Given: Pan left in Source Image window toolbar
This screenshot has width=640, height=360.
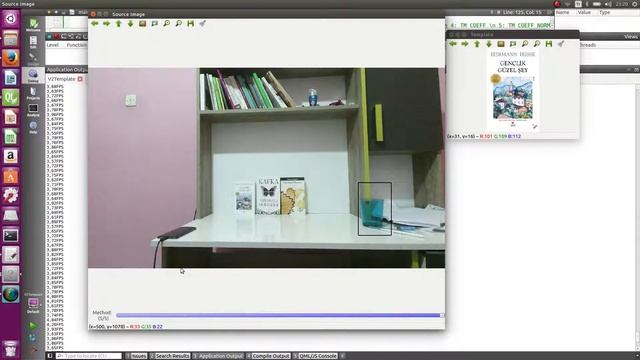Looking at the screenshot, I should click(x=95, y=24).
